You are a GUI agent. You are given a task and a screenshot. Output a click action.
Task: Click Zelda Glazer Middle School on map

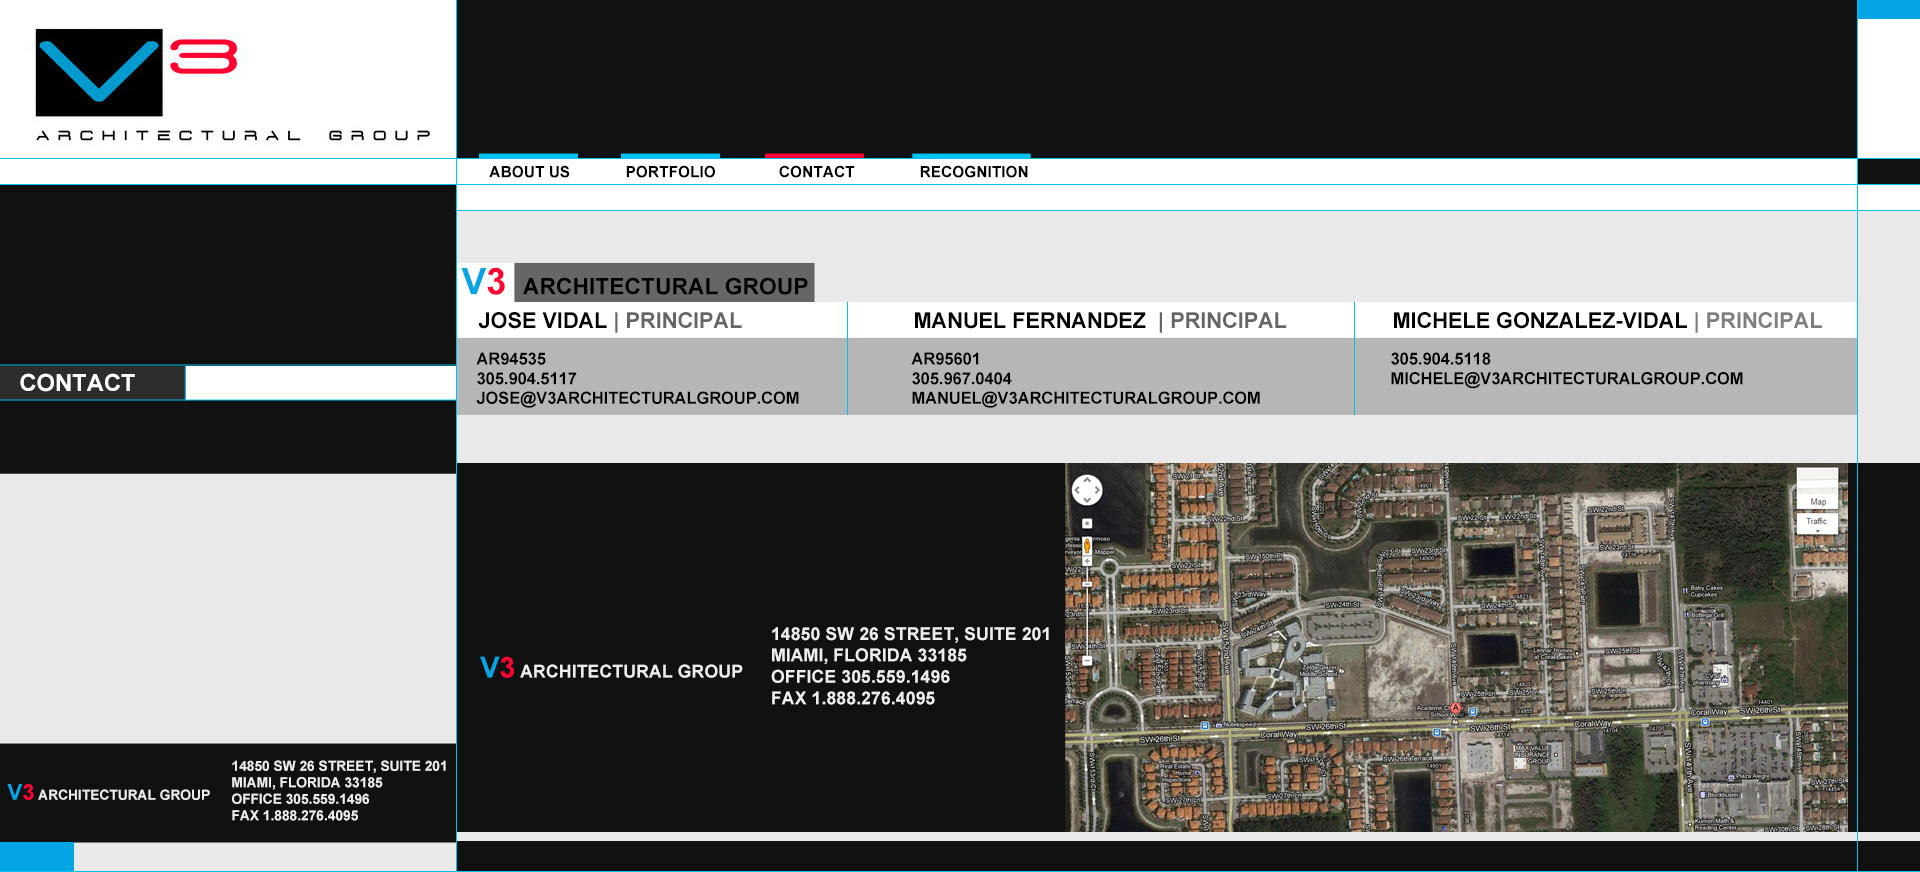click(1317, 670)
